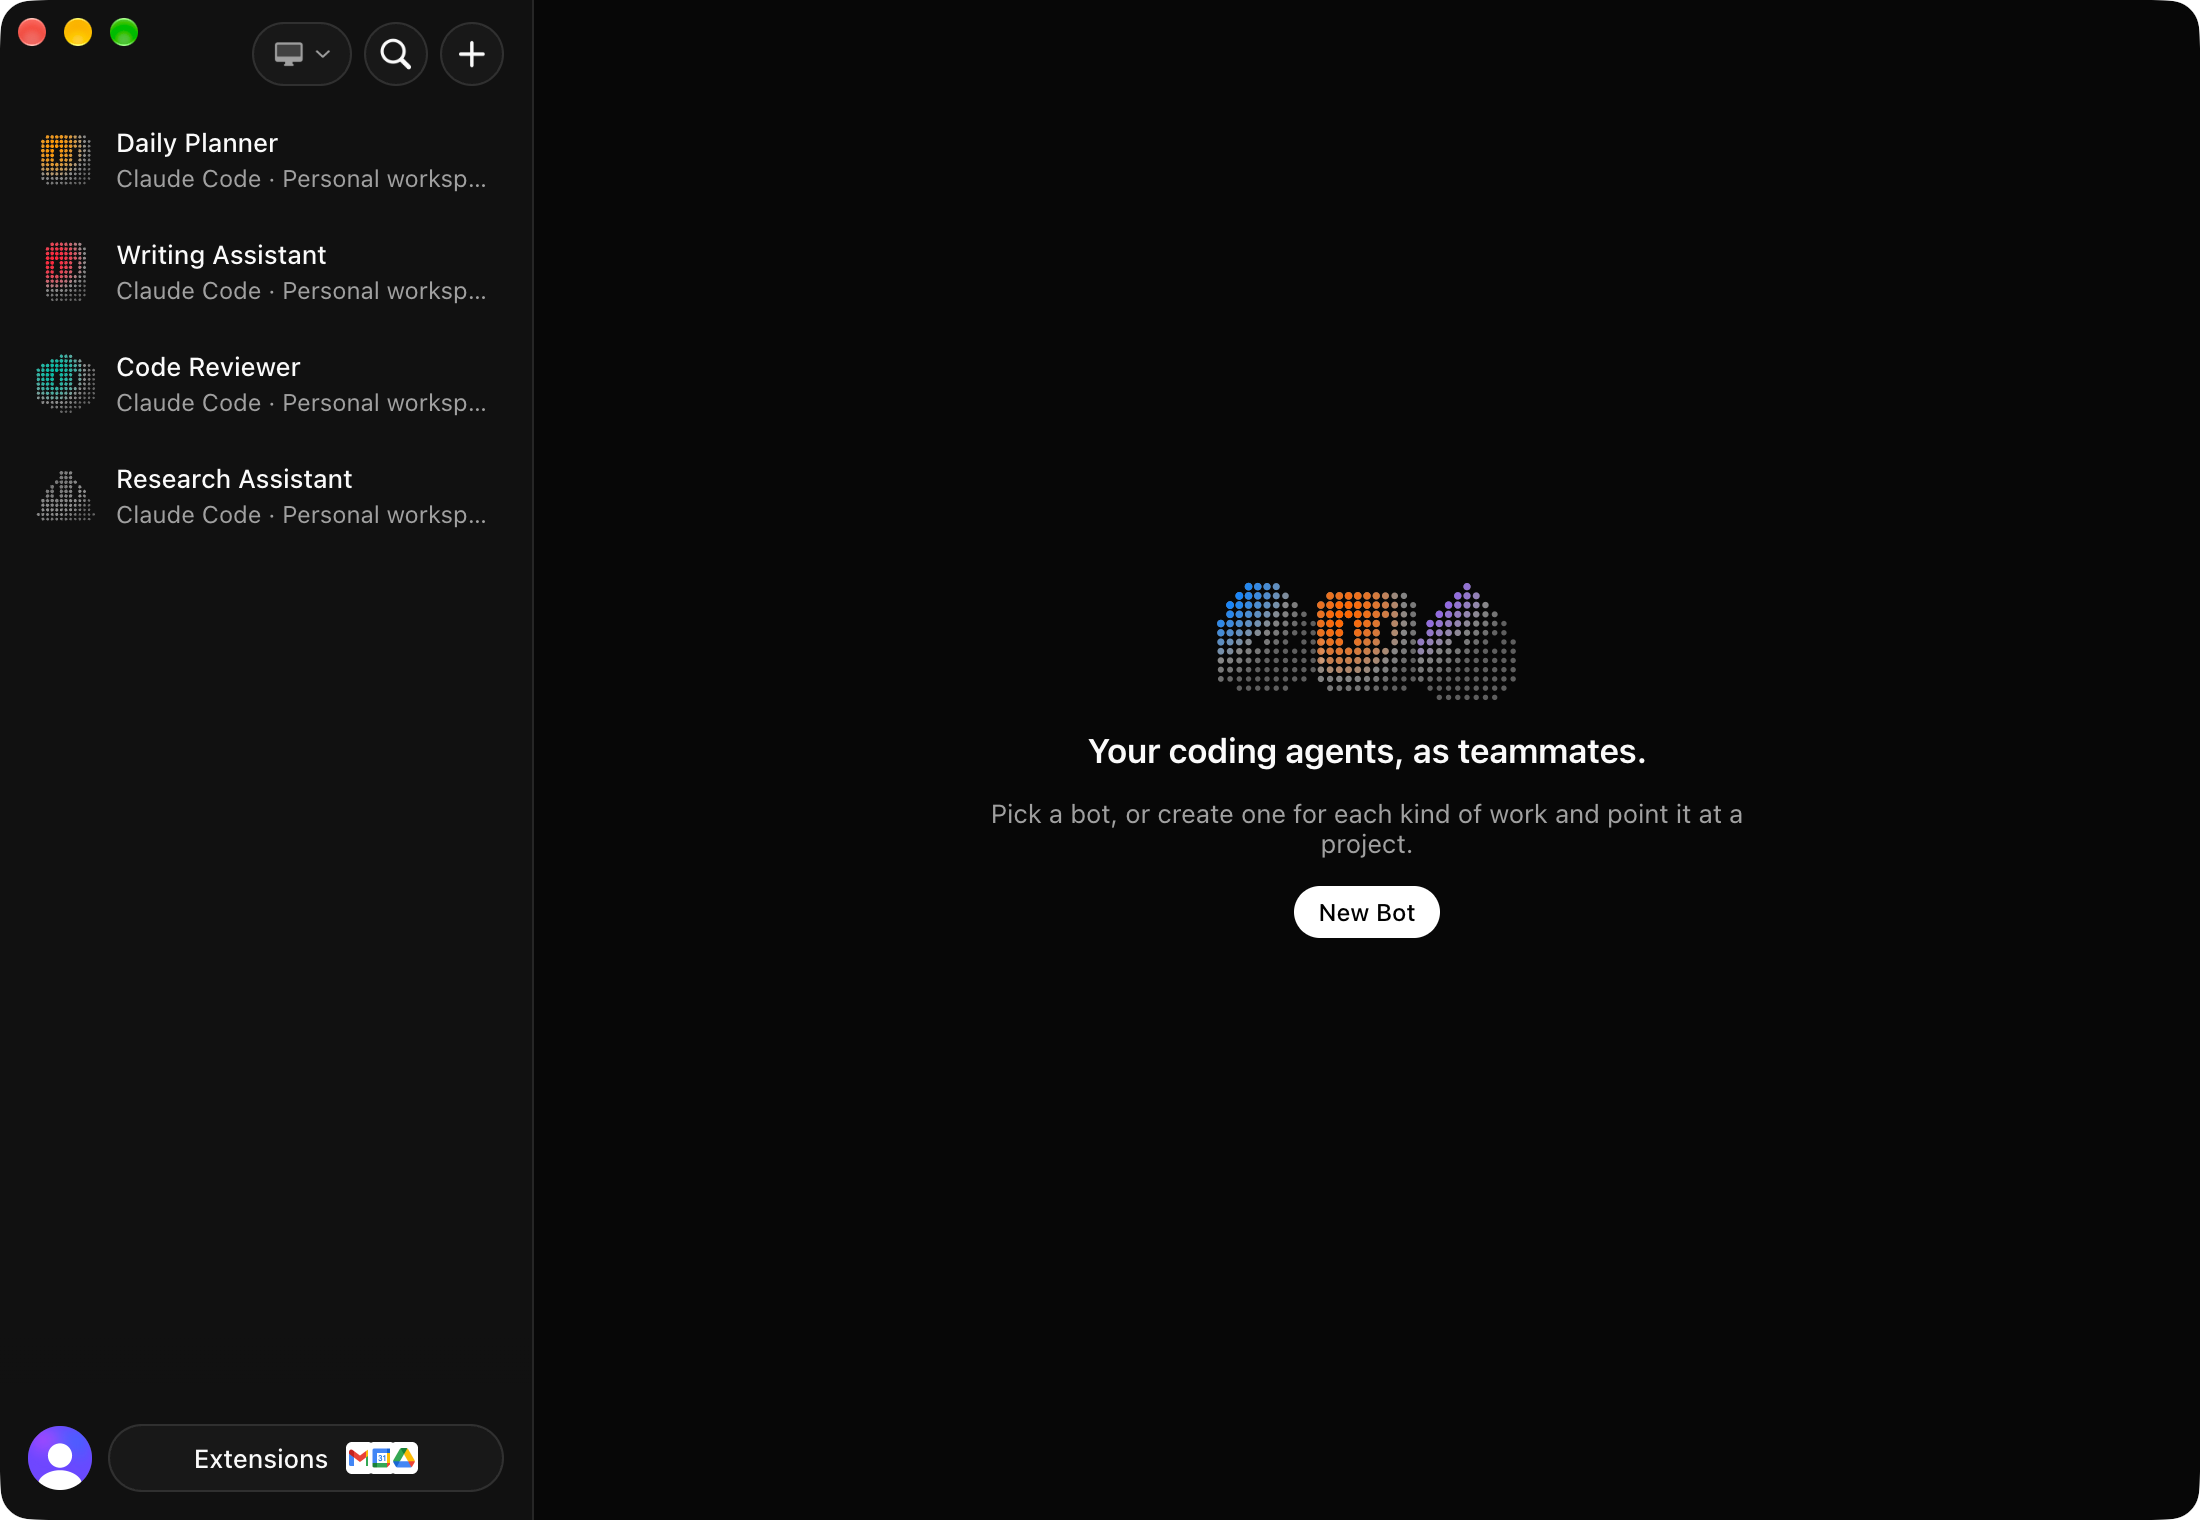The width and height of the screenshot is (2200, 1520).
Task: Select the Daily Planner orange avatar icon
Action: (x=66, y=160)
